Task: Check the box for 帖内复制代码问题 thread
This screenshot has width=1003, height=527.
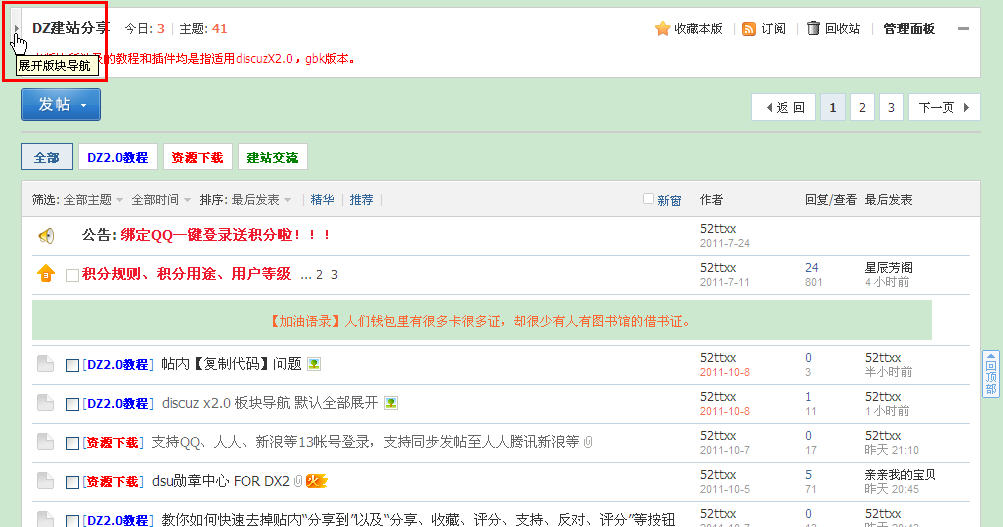Action: [x=72, y=366]
